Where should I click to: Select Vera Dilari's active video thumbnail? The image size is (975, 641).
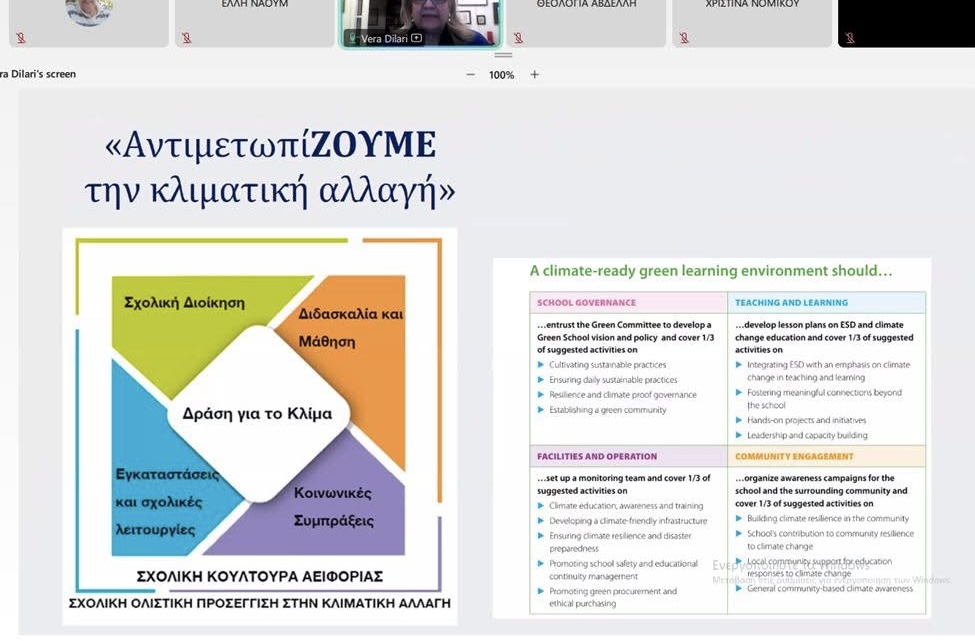(420, 18)
